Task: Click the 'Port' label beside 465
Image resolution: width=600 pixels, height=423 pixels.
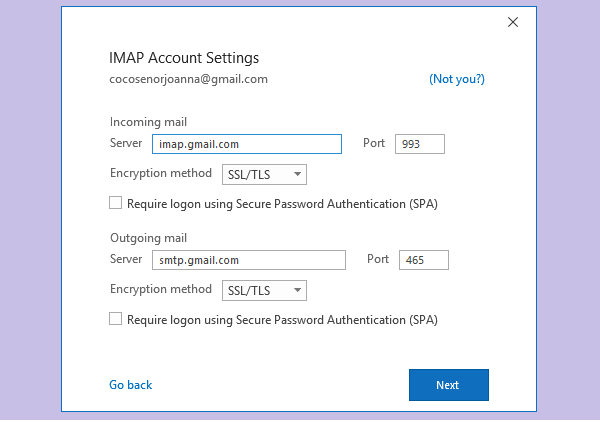Action: point(378,259)
